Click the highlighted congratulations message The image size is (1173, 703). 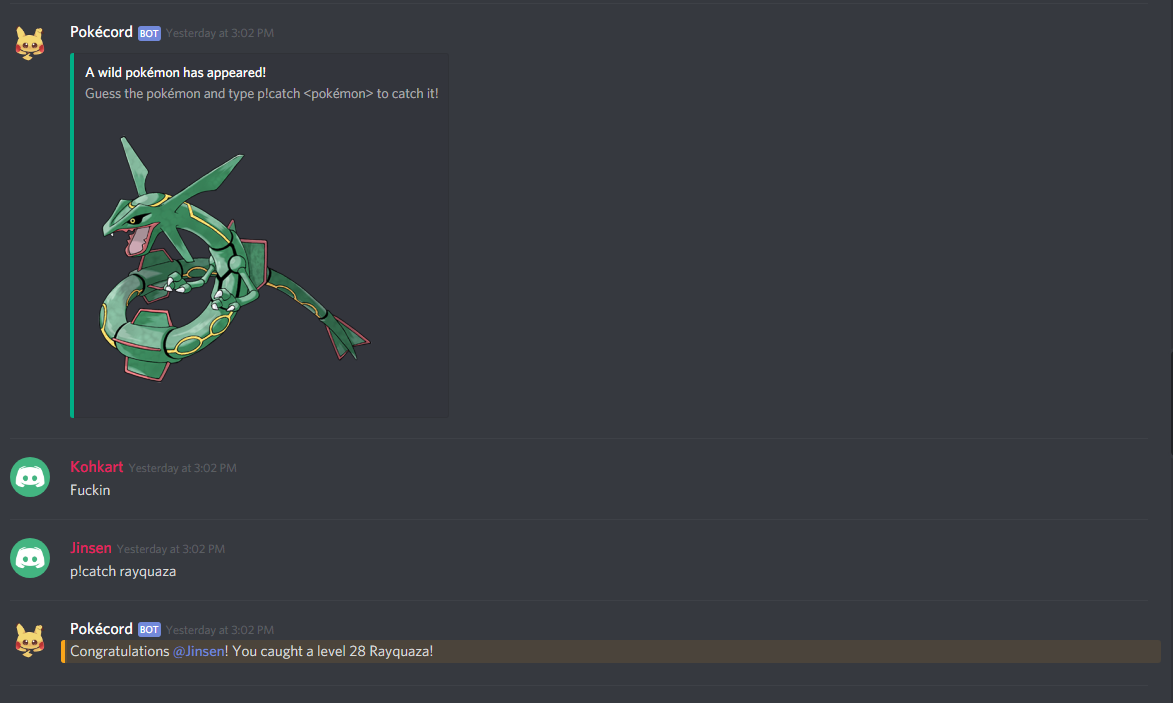[611, 651]
